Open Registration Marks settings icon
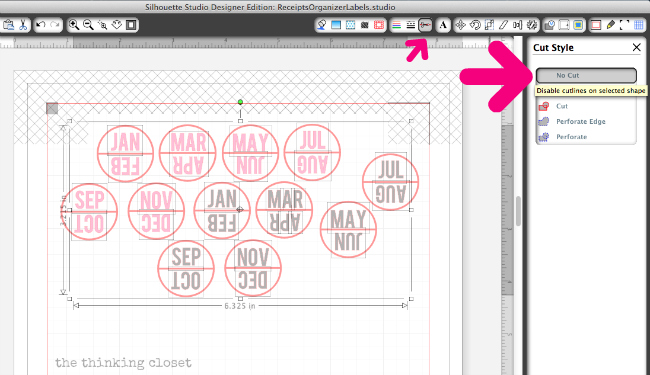This screenshot has height=375, width=650. point(624,25)
